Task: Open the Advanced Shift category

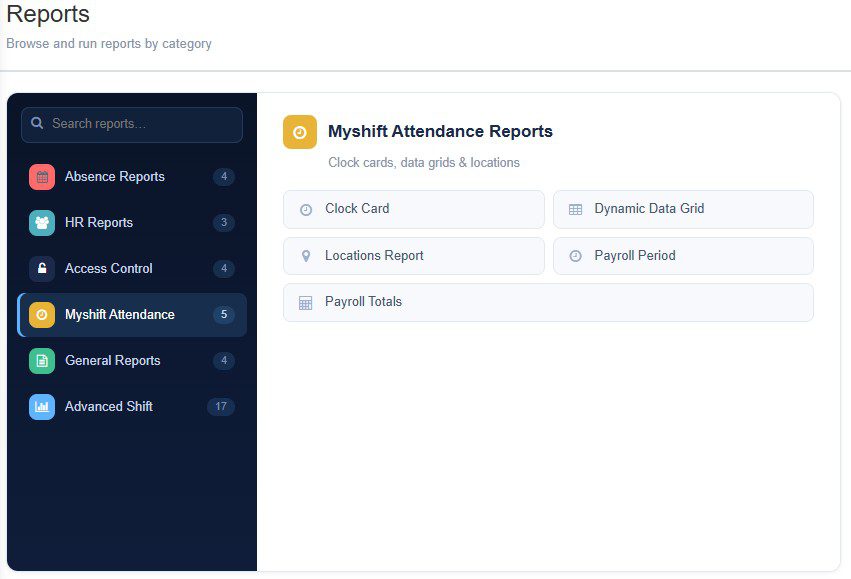Action: pos(132,407)
